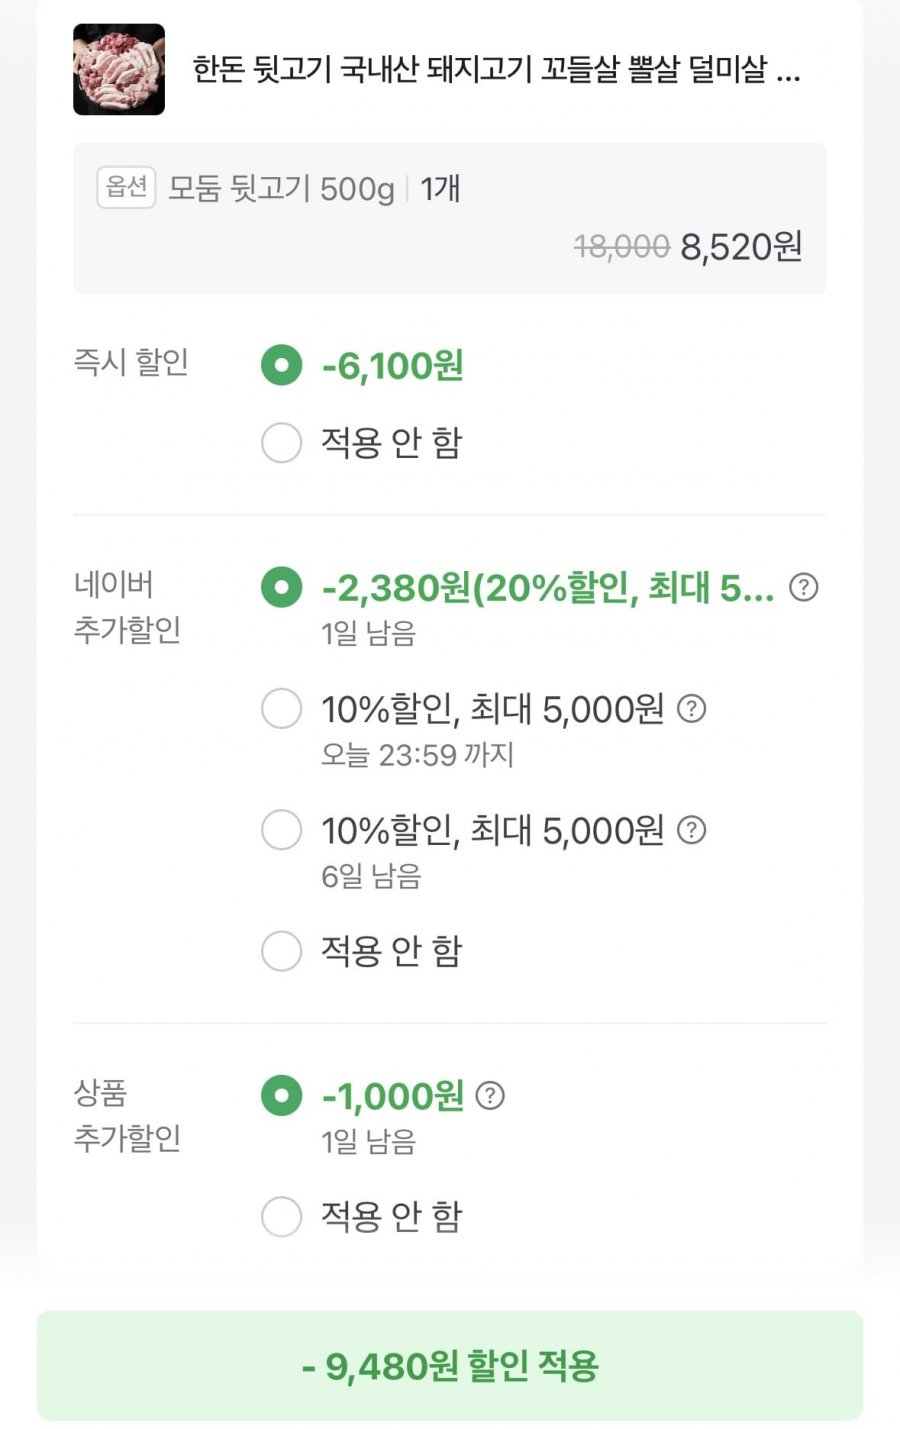The image size is (900, 1429).
Task: Pick 10% coupon expiring 오늘 23:59
Action: 281,709
